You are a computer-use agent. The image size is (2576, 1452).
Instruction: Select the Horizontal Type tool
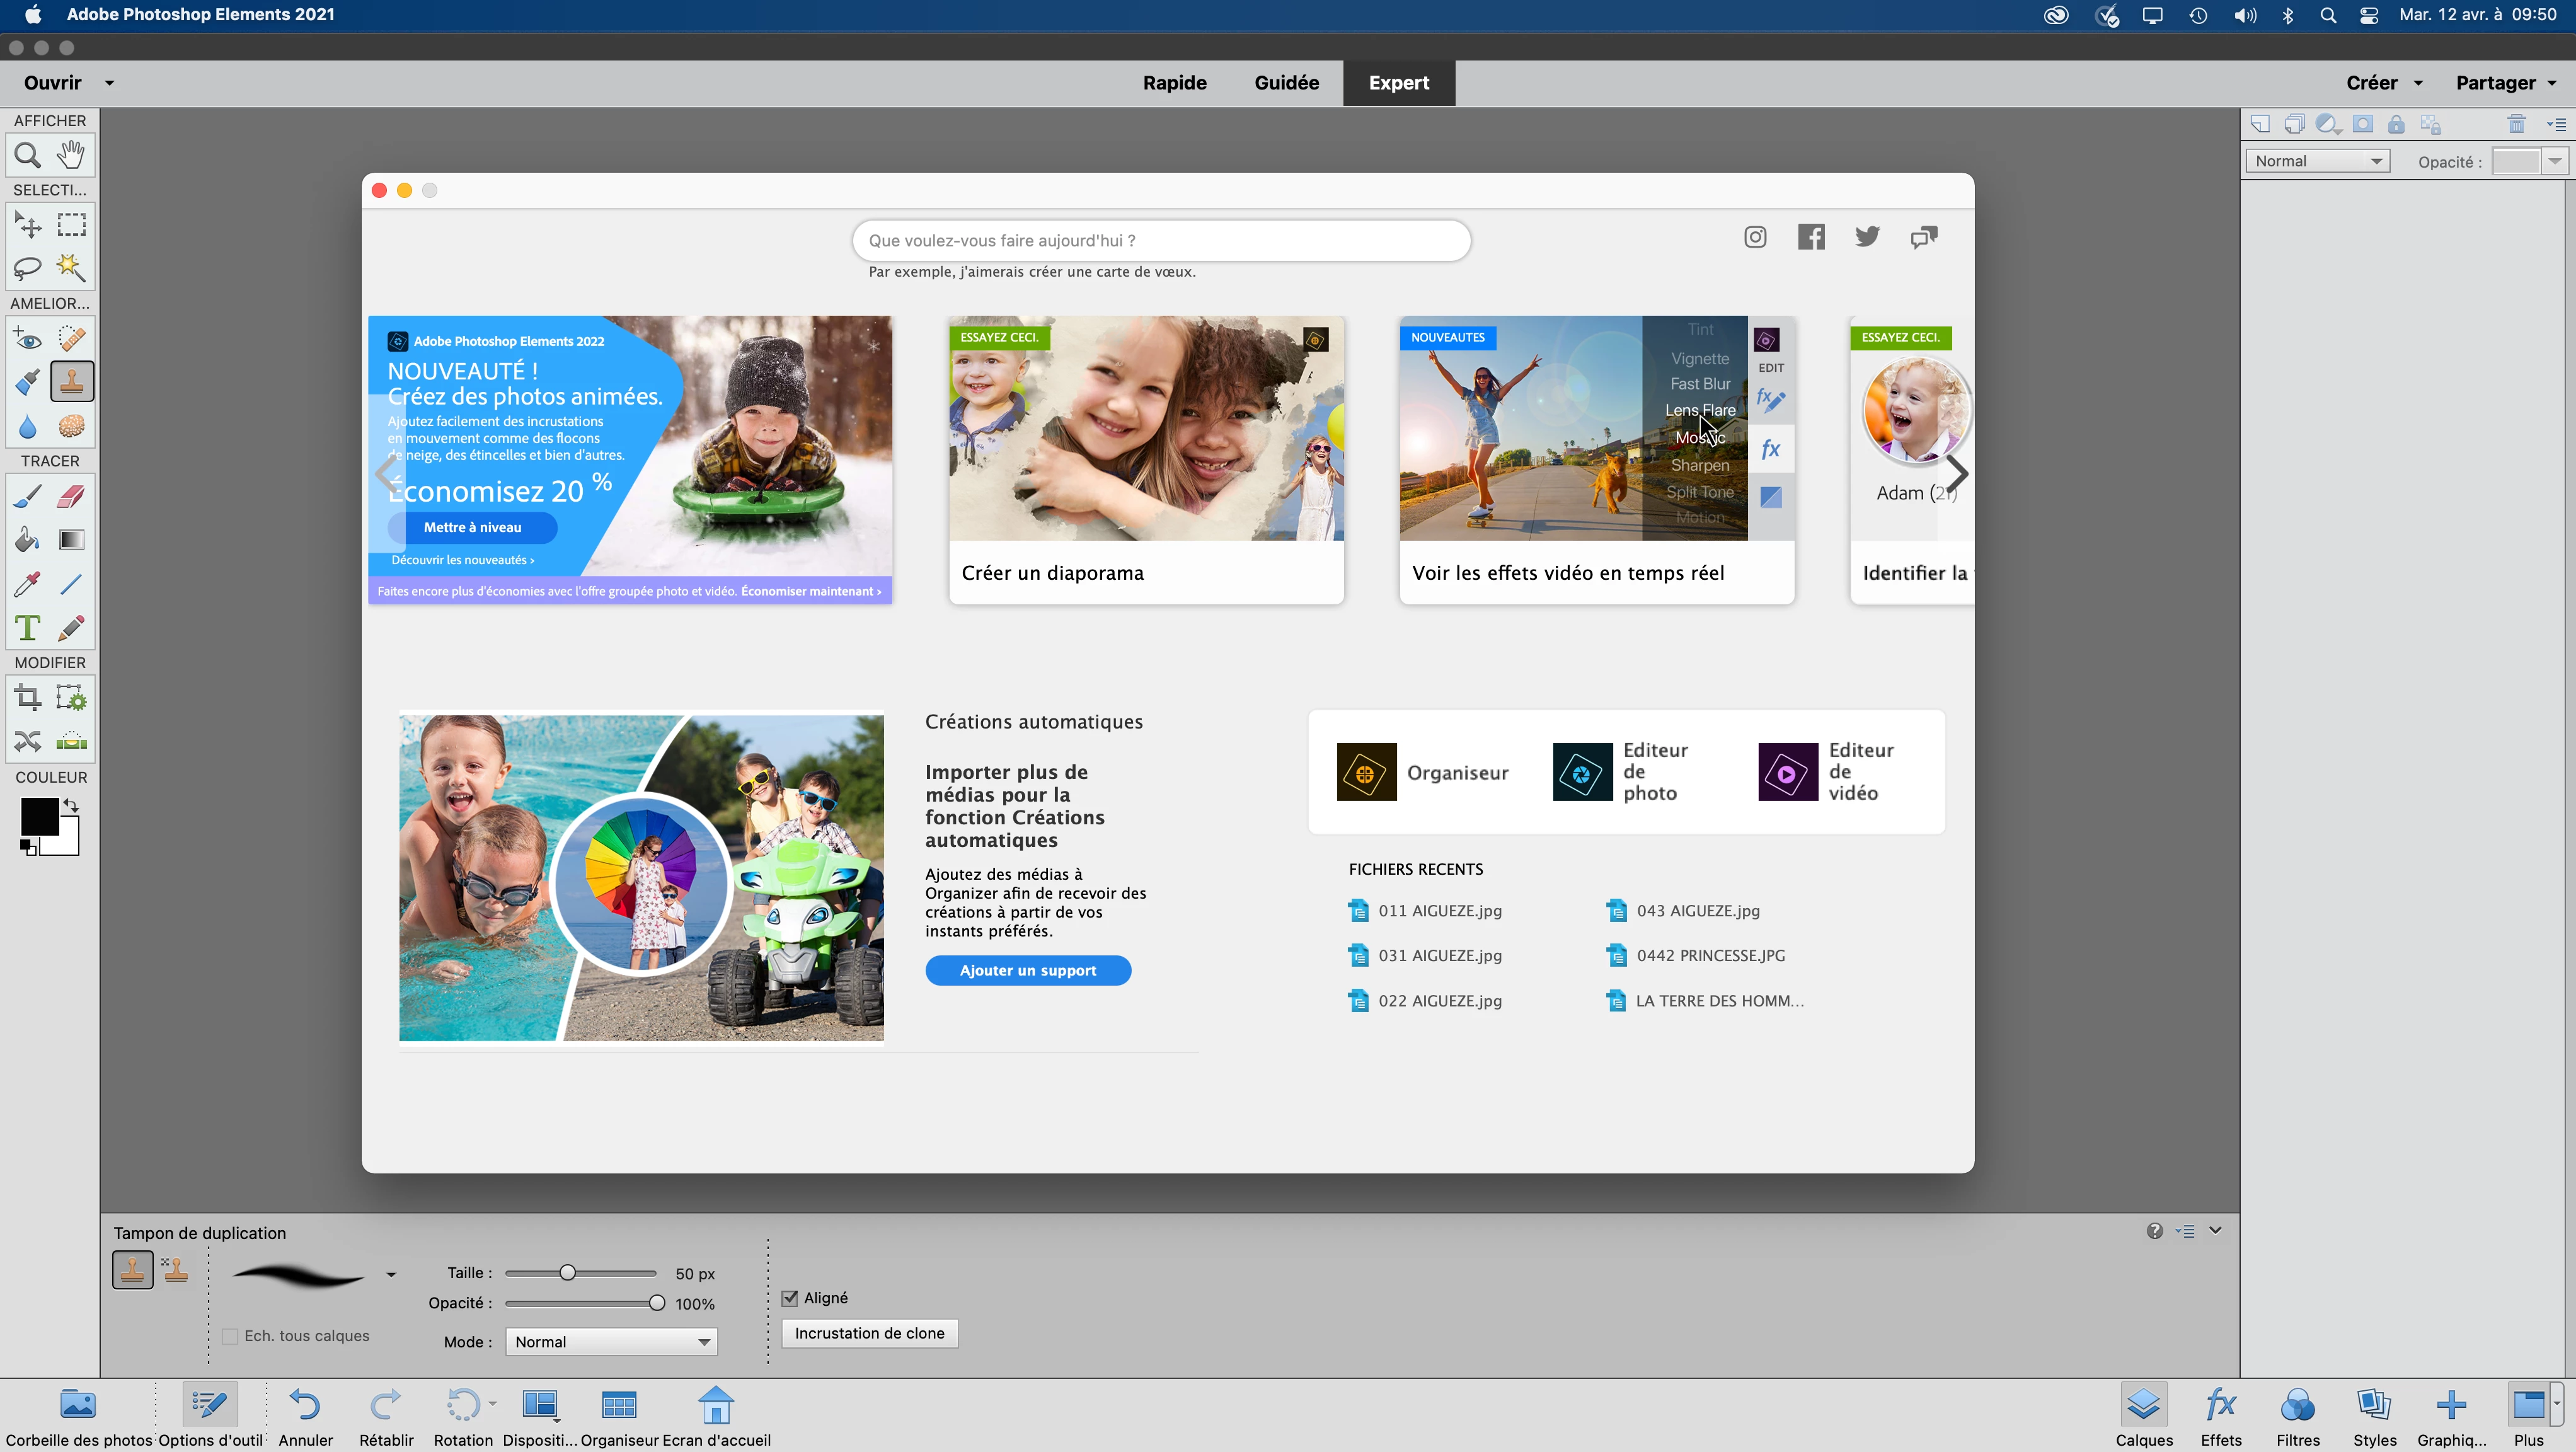(x=27, y=628)
